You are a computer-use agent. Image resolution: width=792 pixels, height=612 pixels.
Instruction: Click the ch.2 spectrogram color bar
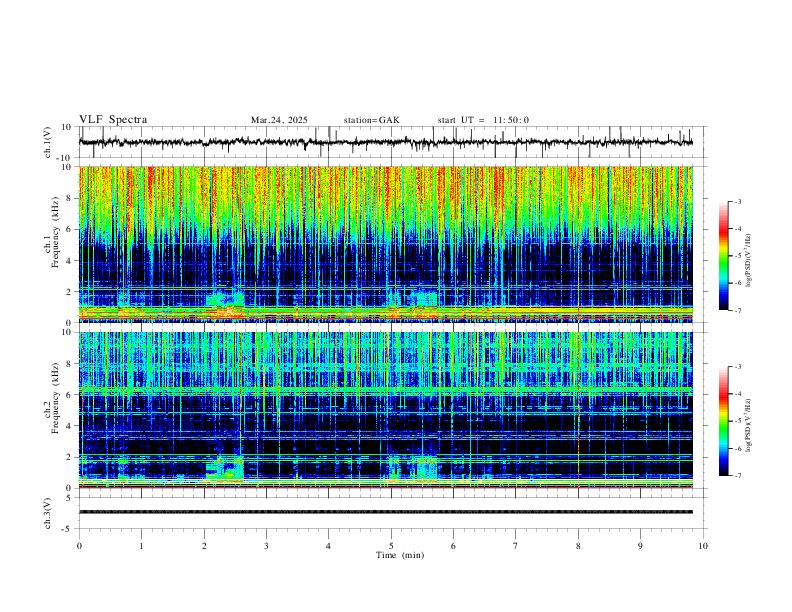(723, 421)
